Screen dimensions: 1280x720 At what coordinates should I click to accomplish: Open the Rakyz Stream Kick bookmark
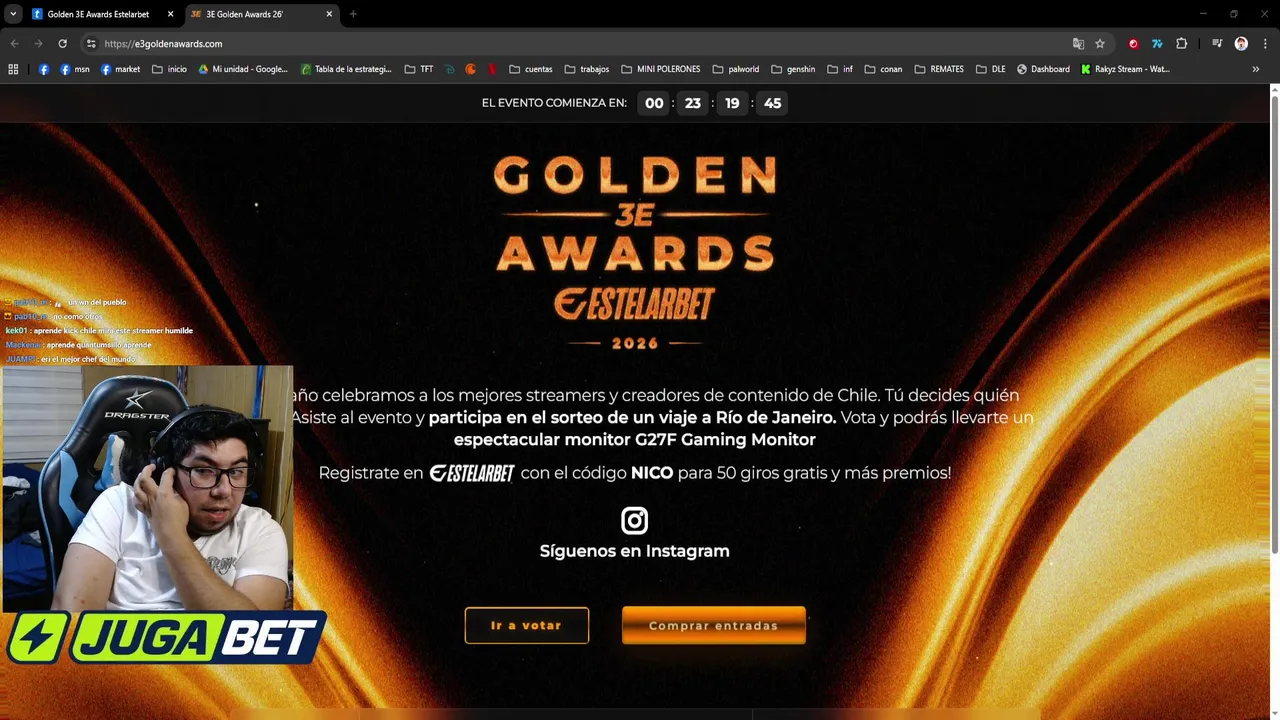(x=1125, y=69)
